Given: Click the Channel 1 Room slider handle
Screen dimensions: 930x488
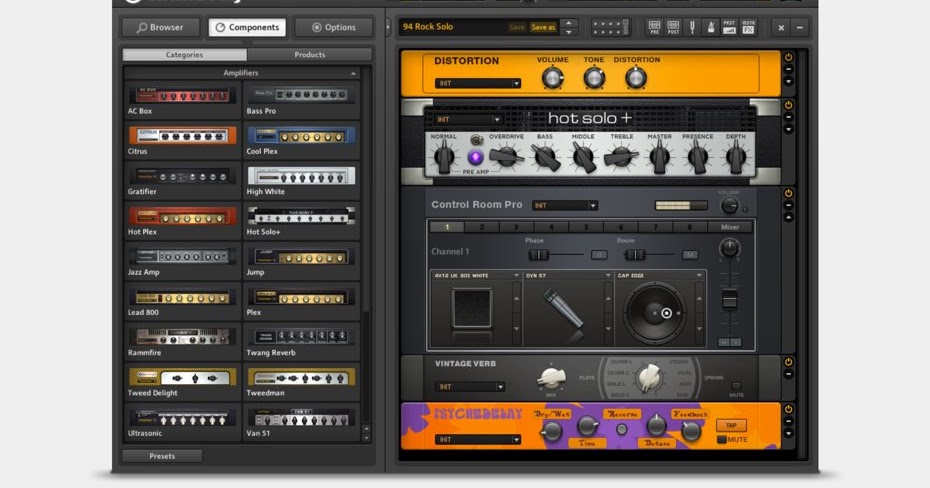Looking at the screenshot, I should point(635,255).
